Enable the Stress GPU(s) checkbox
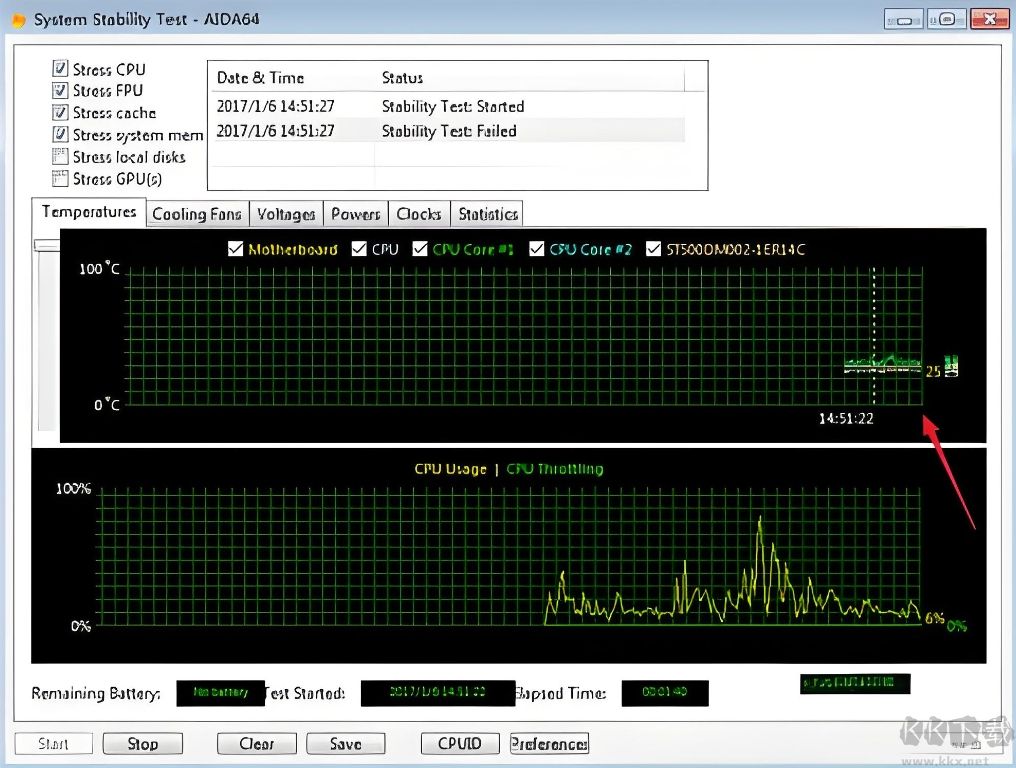Screen dimensions: 1016x768 coord(60,179)
